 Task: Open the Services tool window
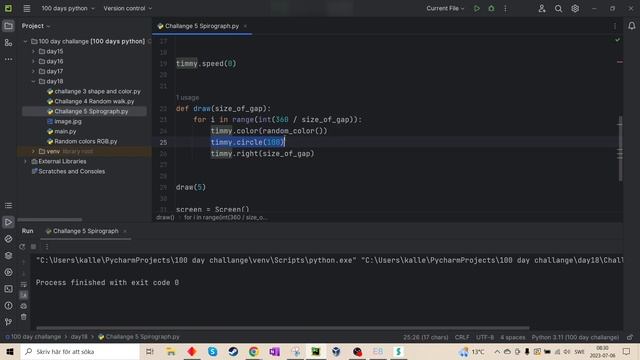coord(8,272)
